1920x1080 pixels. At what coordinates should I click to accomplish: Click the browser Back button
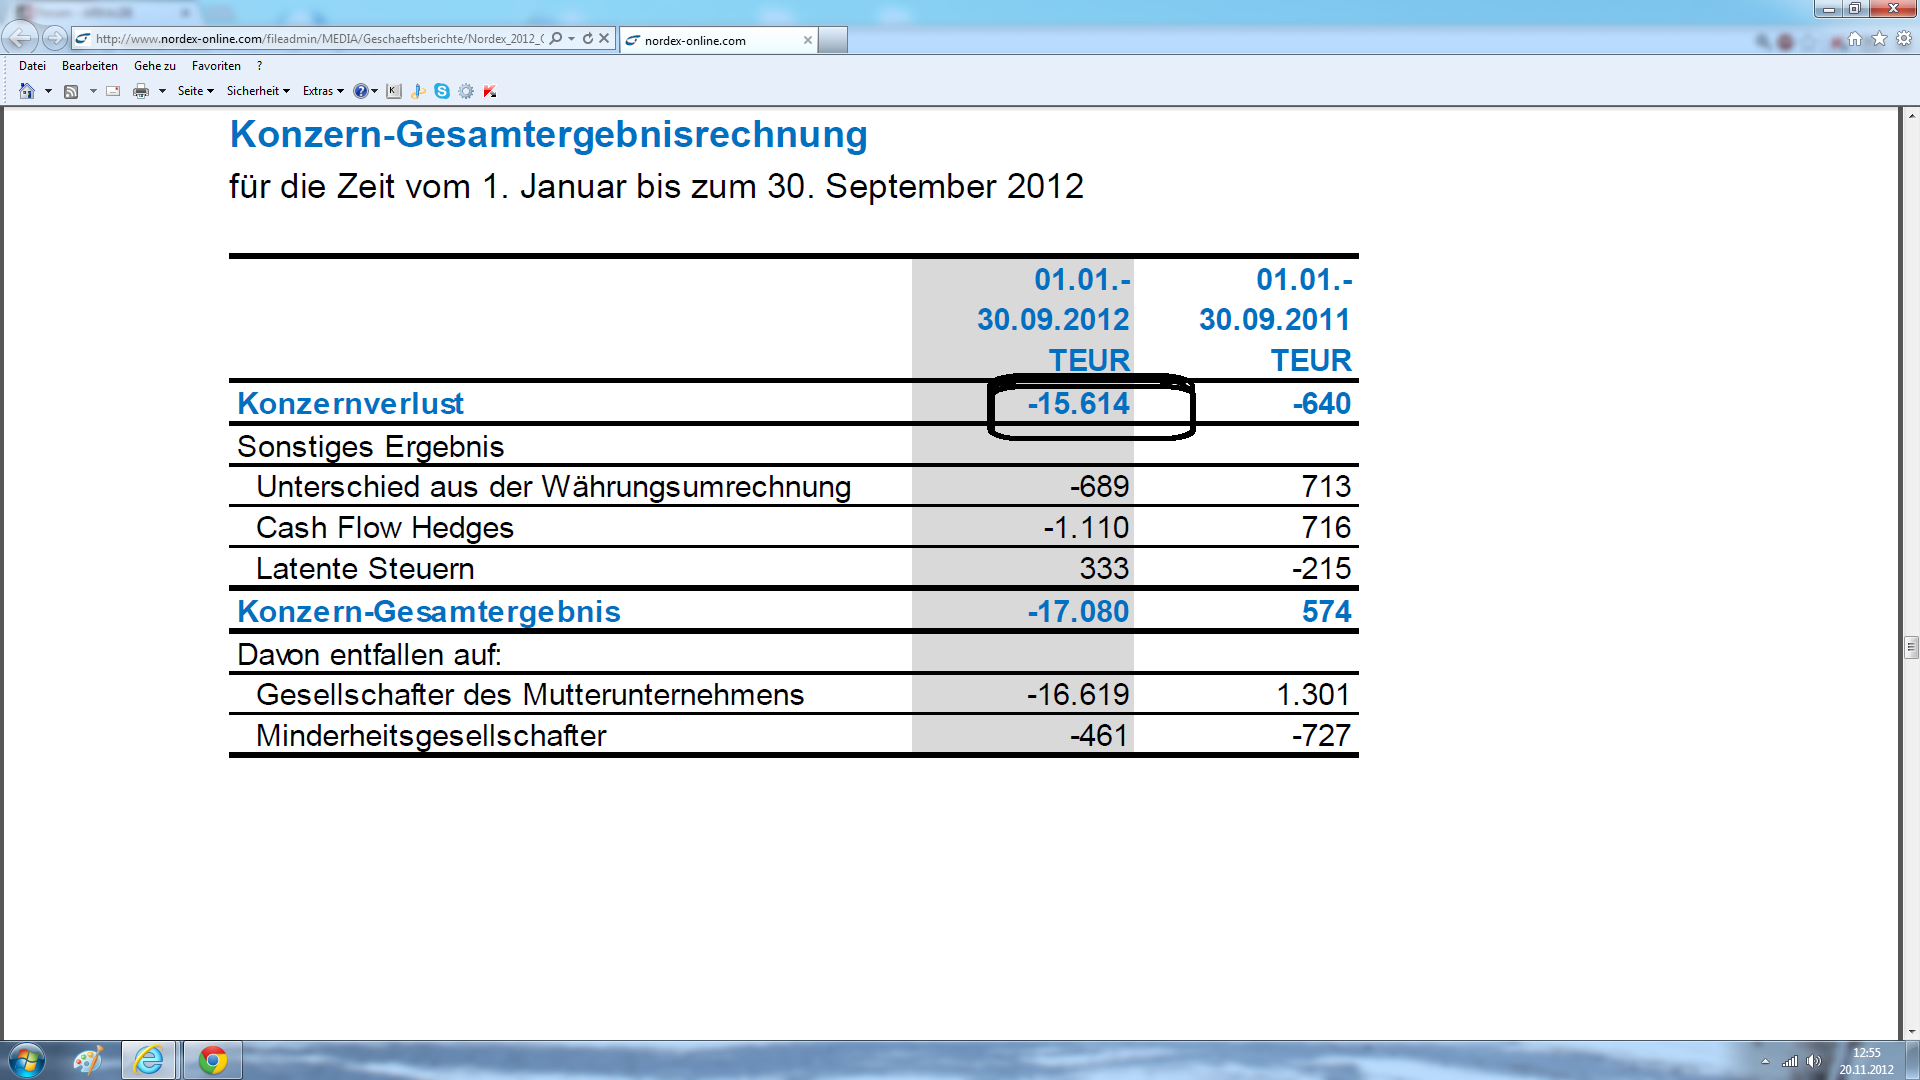[x=19, y=39]
